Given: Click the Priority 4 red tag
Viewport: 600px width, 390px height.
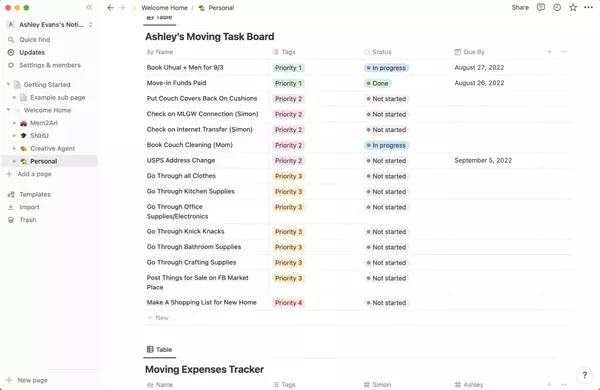Looking at the screenshot, I should pyautogui.click(x=289, y=303).
